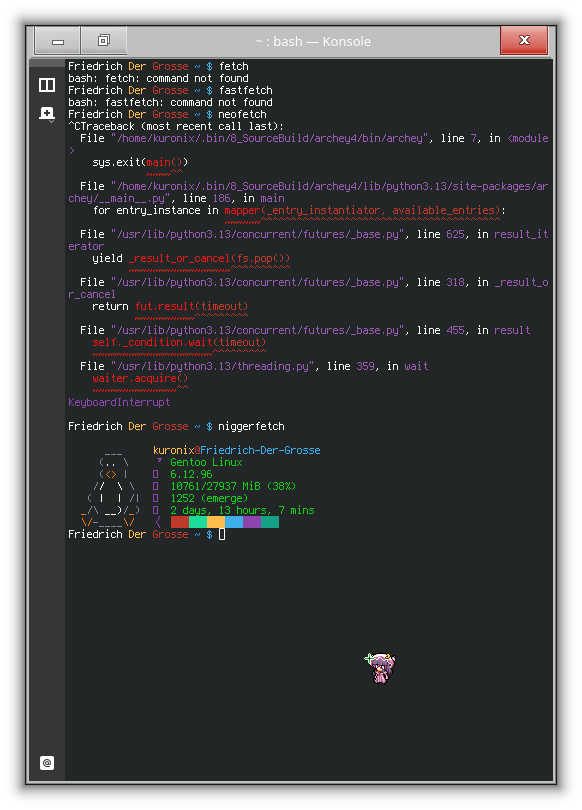582x810 pixels.
Task: Click the yellow color block
Action: 216,522
